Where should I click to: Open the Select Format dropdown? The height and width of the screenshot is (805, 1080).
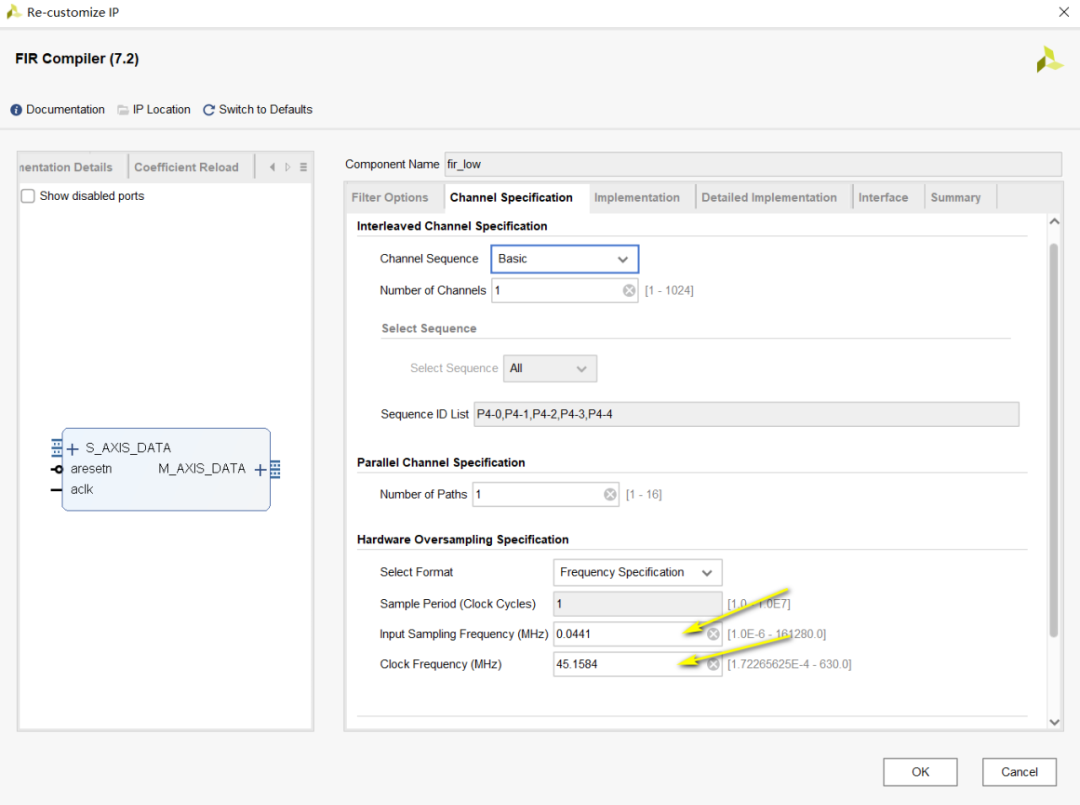pos(637,573)
